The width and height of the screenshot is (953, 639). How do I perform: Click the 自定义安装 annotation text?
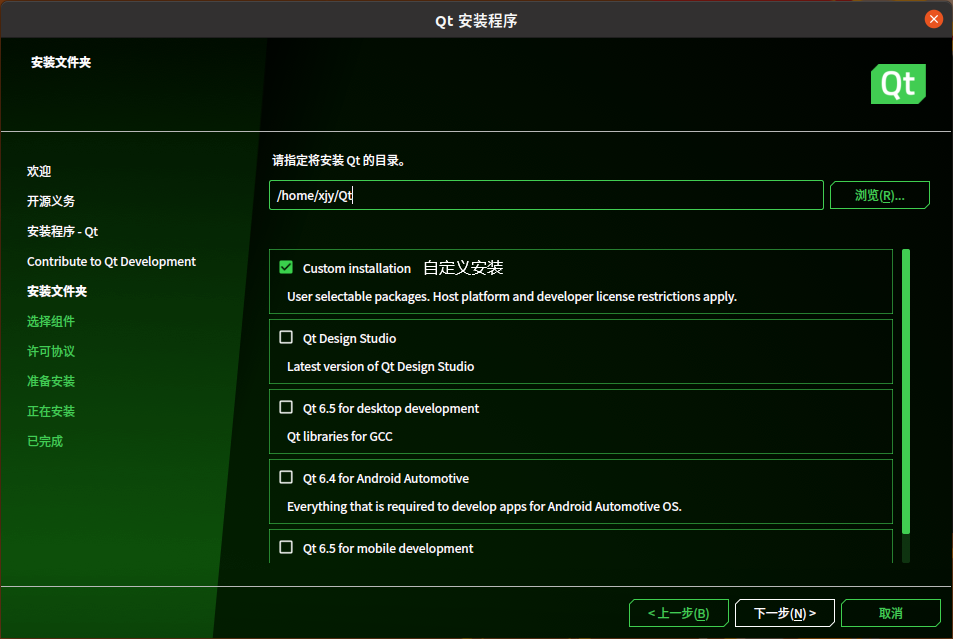click(x=463, y=268)
